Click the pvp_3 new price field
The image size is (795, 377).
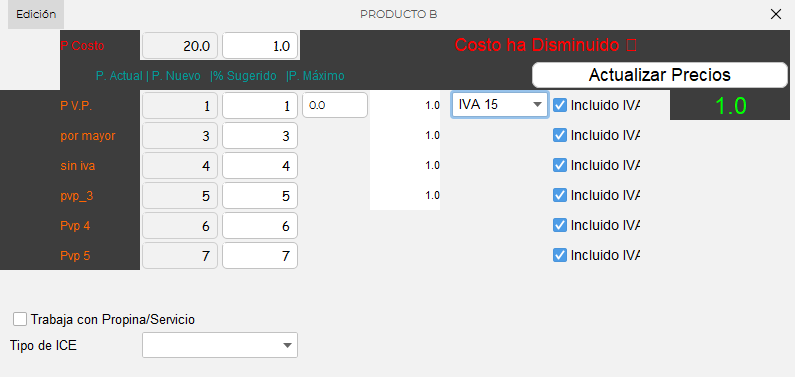point(260,196)
